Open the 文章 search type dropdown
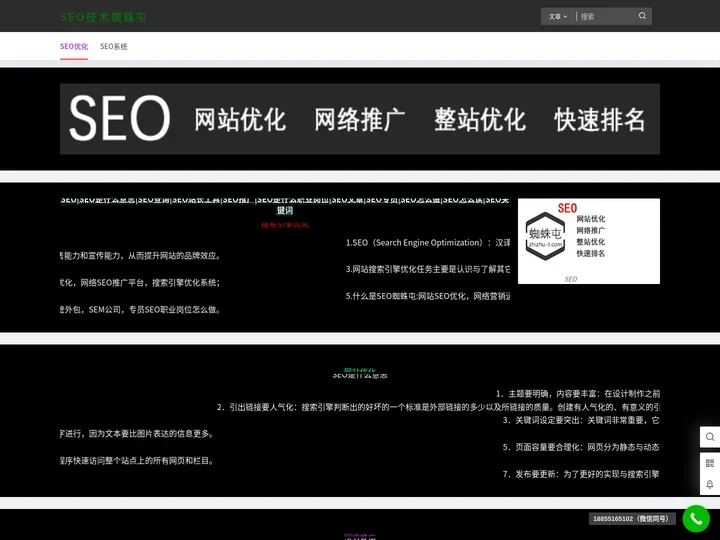 point(558,17)
